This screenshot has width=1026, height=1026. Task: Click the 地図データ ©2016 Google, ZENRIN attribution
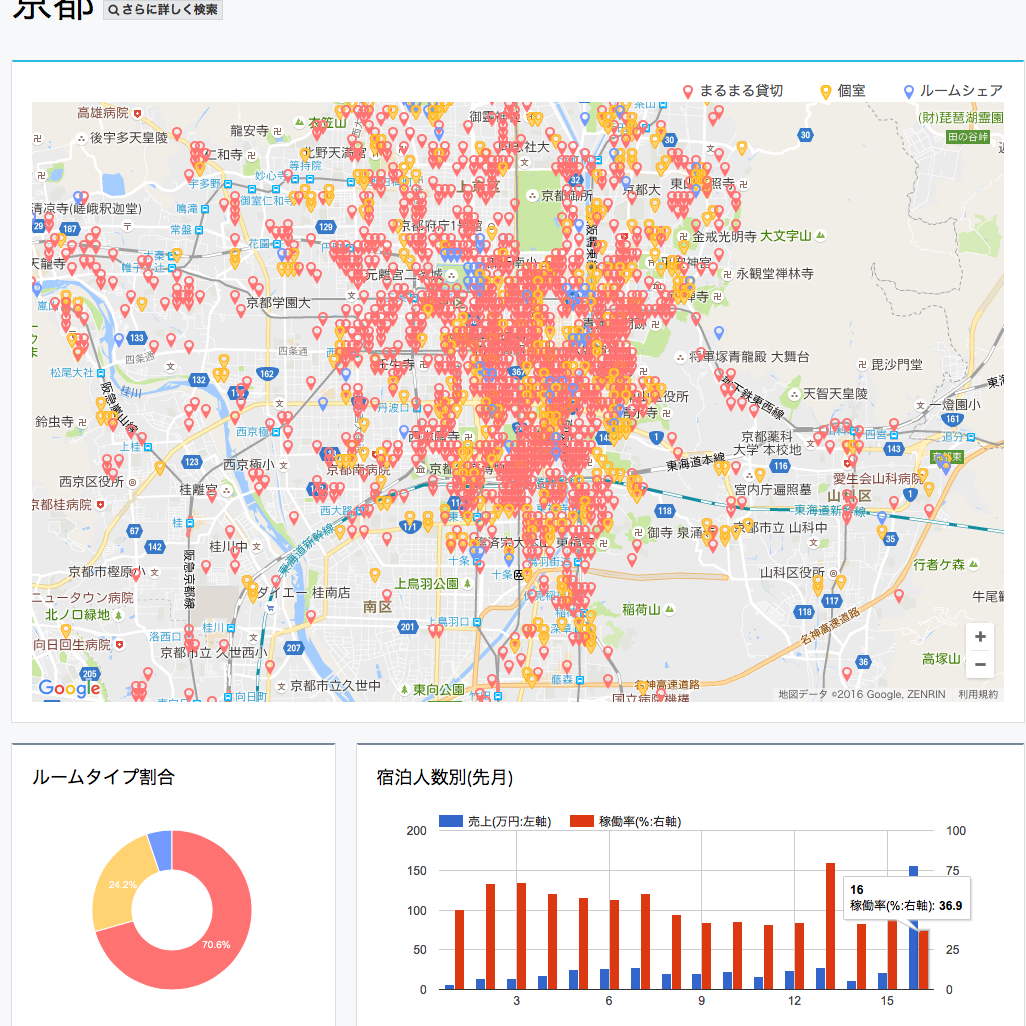(x=862, y=694)
